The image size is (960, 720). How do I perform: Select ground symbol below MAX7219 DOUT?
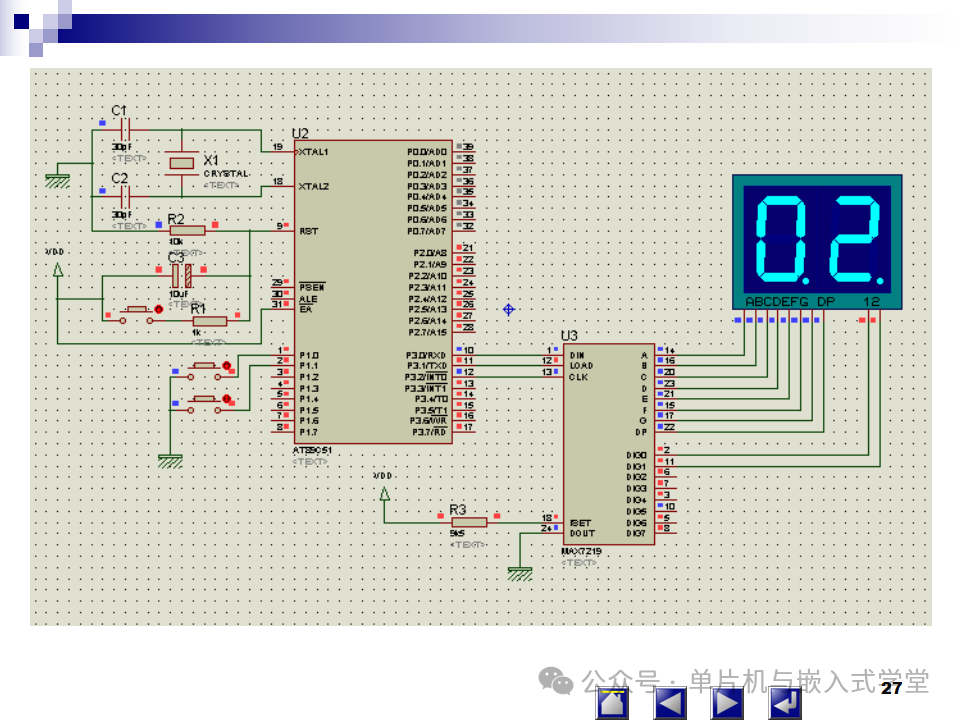[520, 574]
